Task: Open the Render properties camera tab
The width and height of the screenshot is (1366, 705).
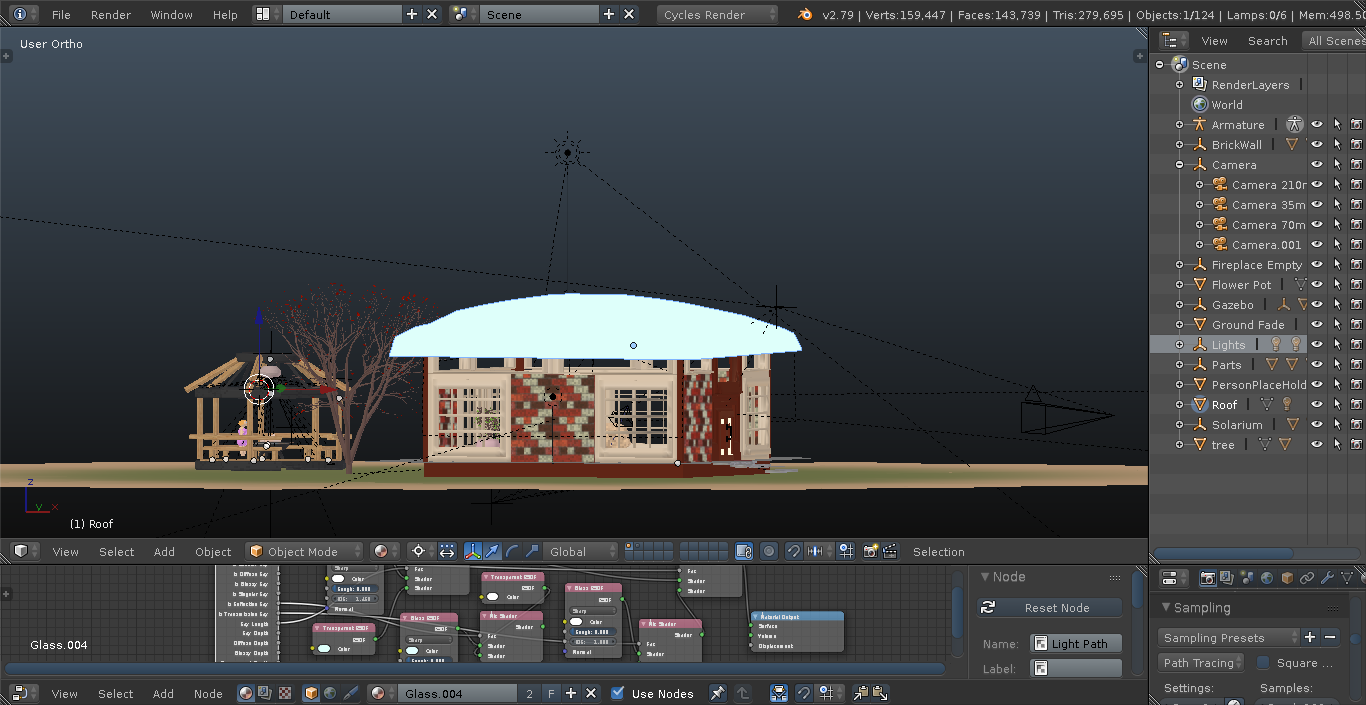Action: point(1208,578)
